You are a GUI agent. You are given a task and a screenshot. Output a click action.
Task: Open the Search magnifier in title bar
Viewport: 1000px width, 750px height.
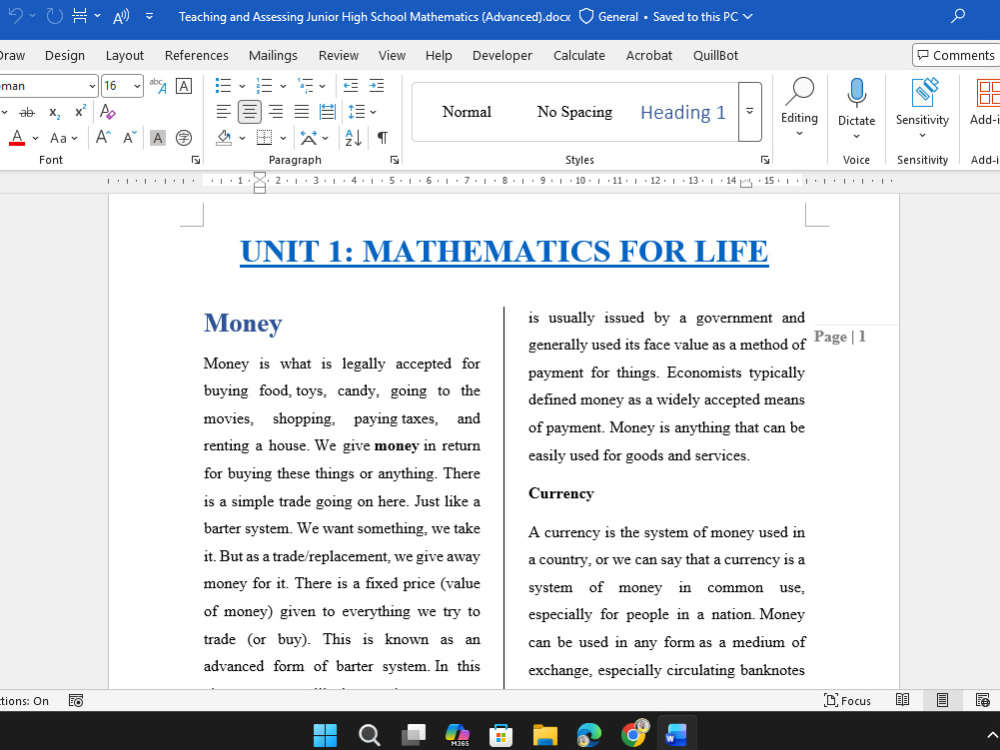tap(958, 17)
